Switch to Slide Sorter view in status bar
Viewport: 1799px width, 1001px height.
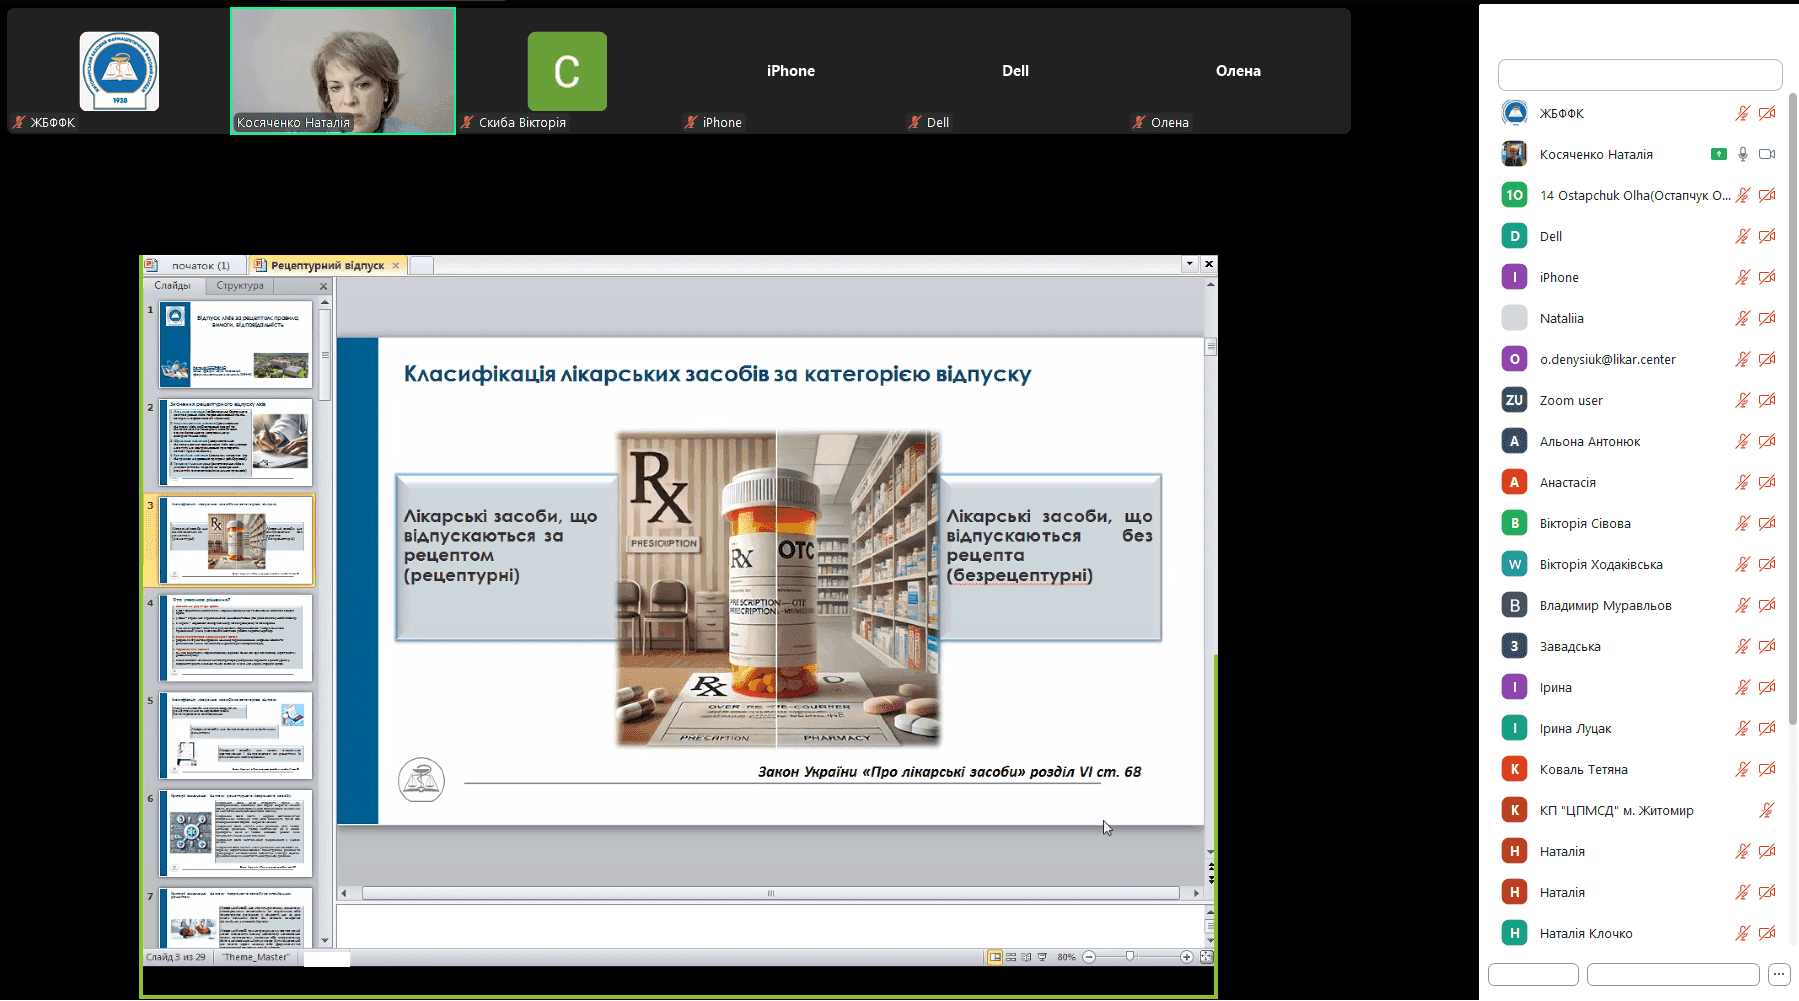point(1011,957)
